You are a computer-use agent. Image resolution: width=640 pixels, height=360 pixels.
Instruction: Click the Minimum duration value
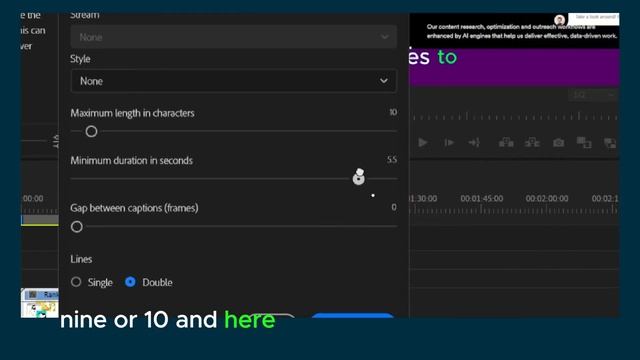click(392, 160)
